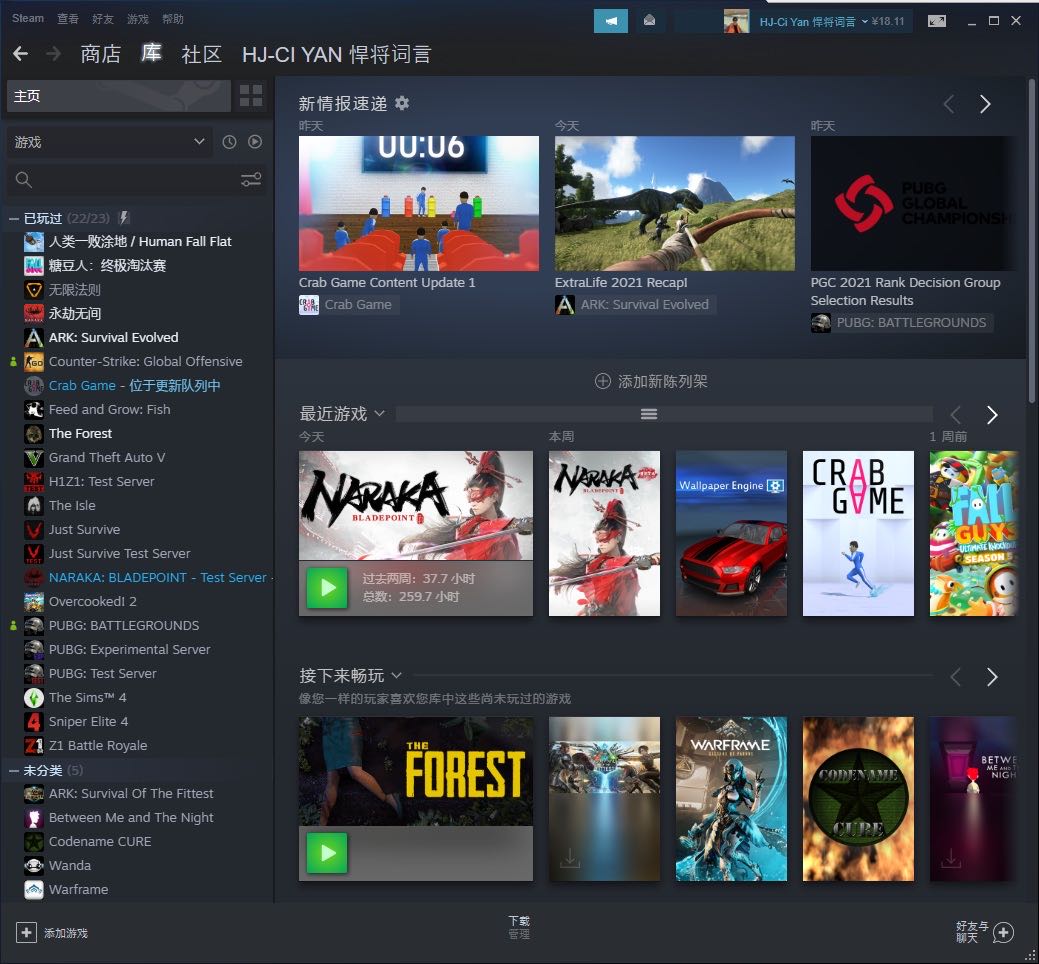Image resolution: width=1039 pixels, height=964 pixels.
Task: Open news settings gear icon
Action: click(x=402, y=103)
